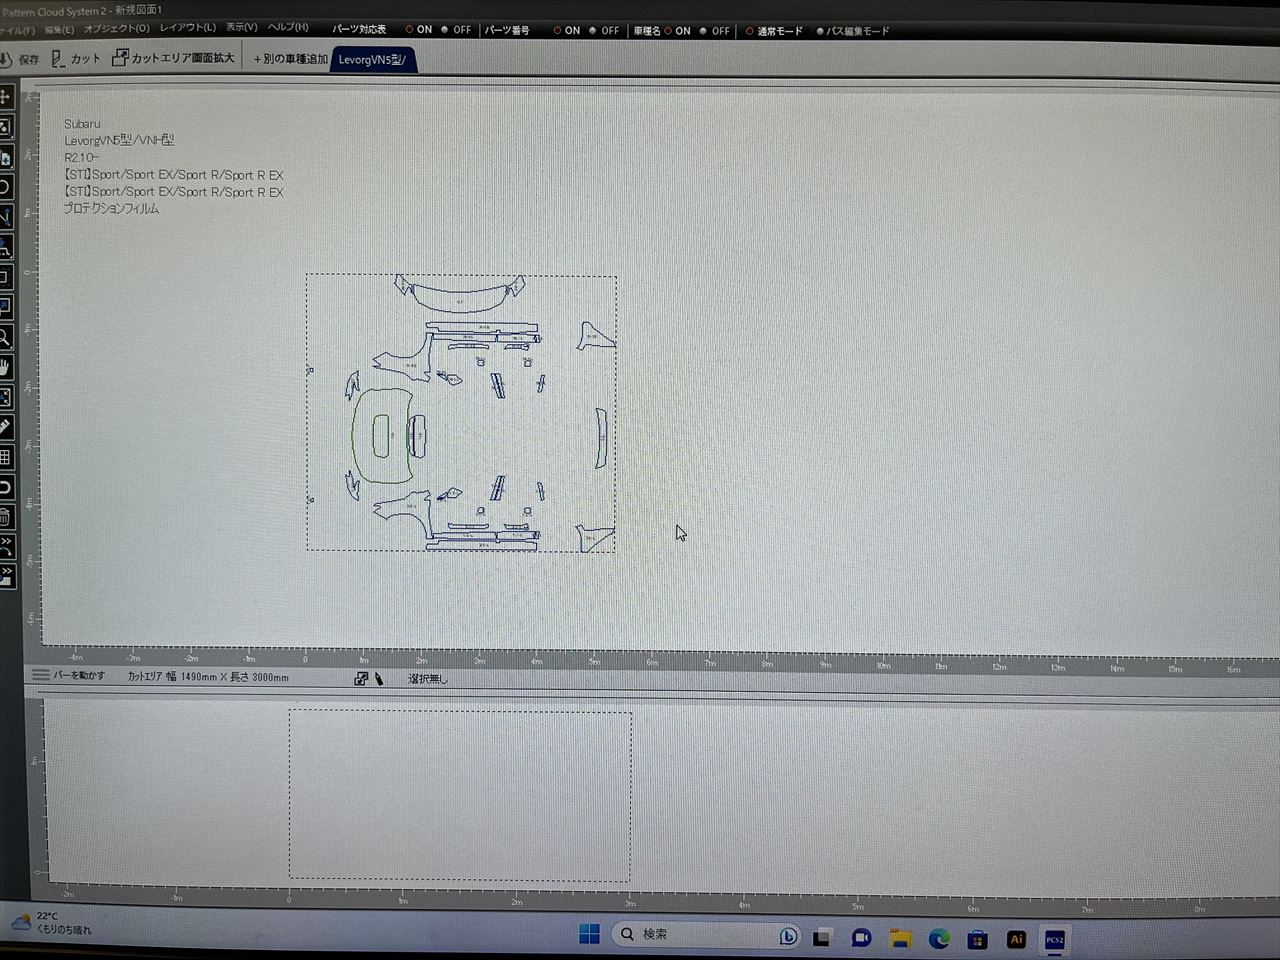This screenshot has height=960, width=1280.
Task: Select the line drawing tool
Action: click(x=5, y=217)
